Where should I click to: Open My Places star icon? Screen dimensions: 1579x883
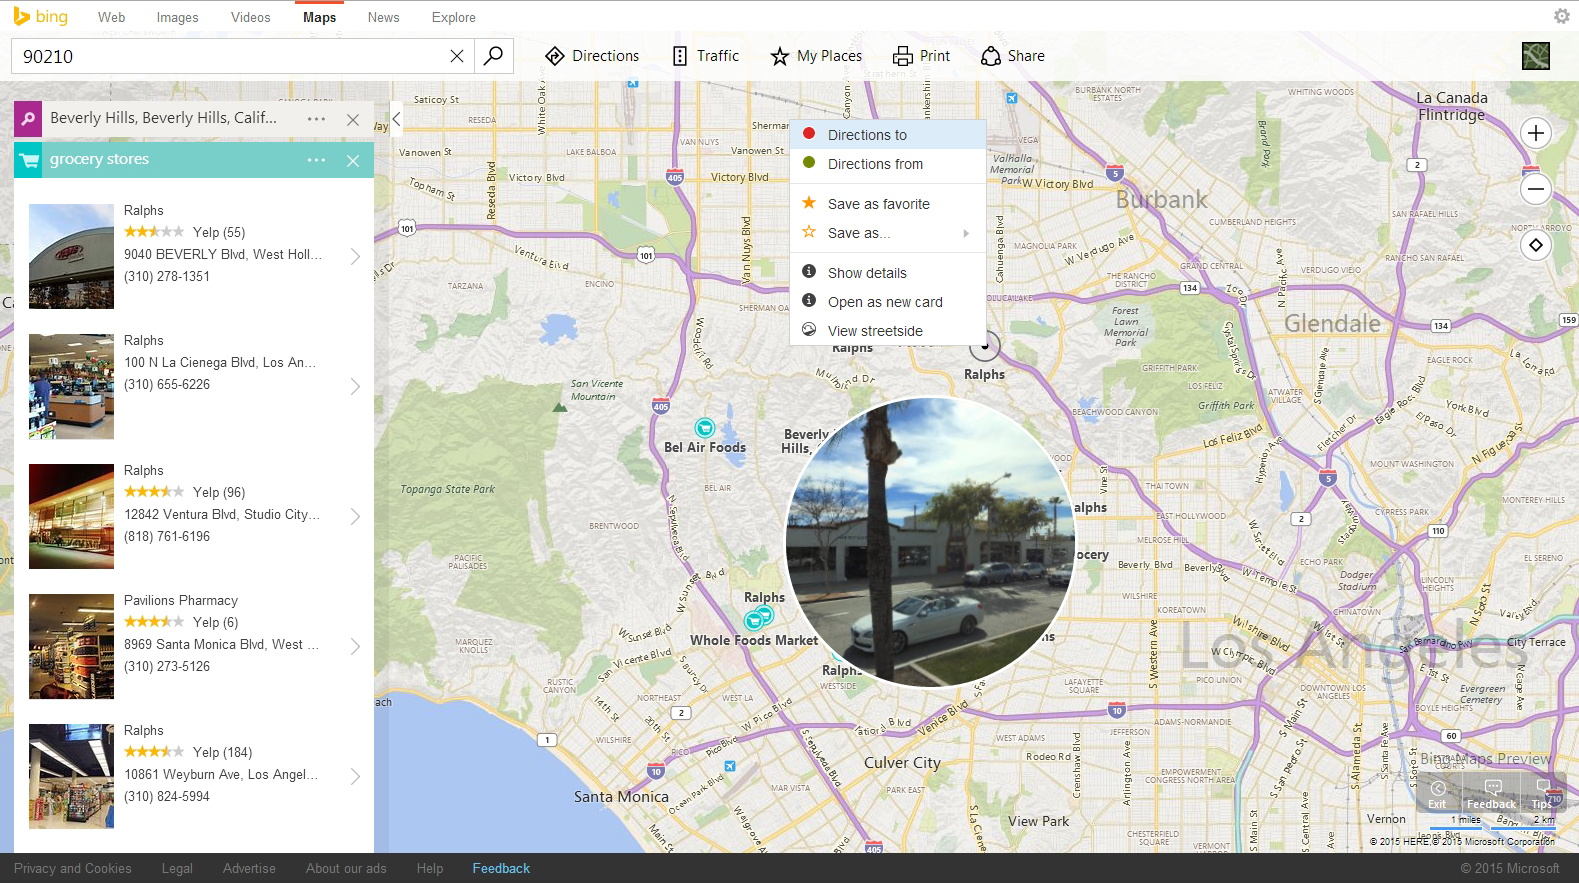(780, 56)
